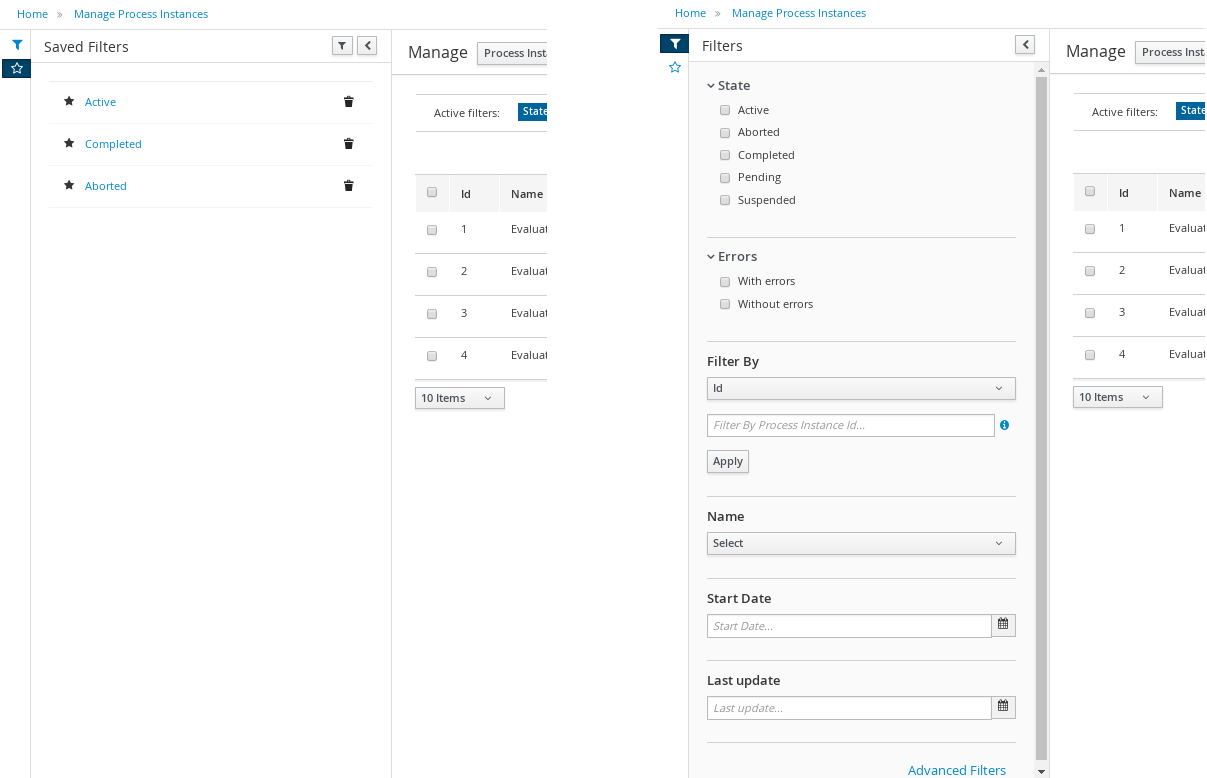
Task: Open the Last update calendar picker
Action: pyautogui.click(x=1003, y=708)
